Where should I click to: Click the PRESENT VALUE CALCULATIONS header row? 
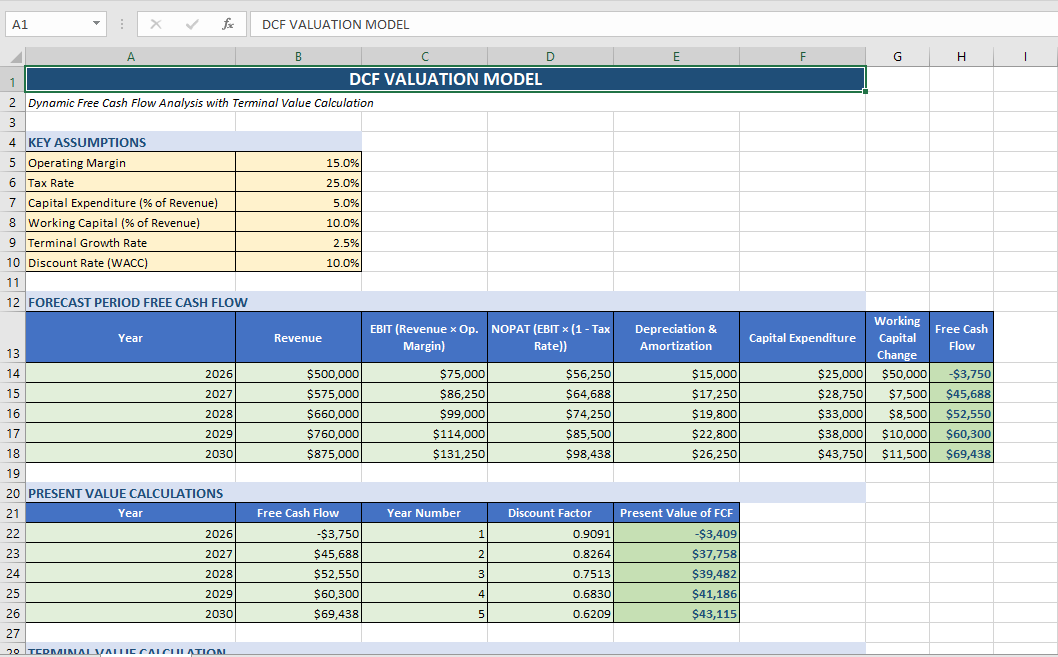(x=115, y=492)
